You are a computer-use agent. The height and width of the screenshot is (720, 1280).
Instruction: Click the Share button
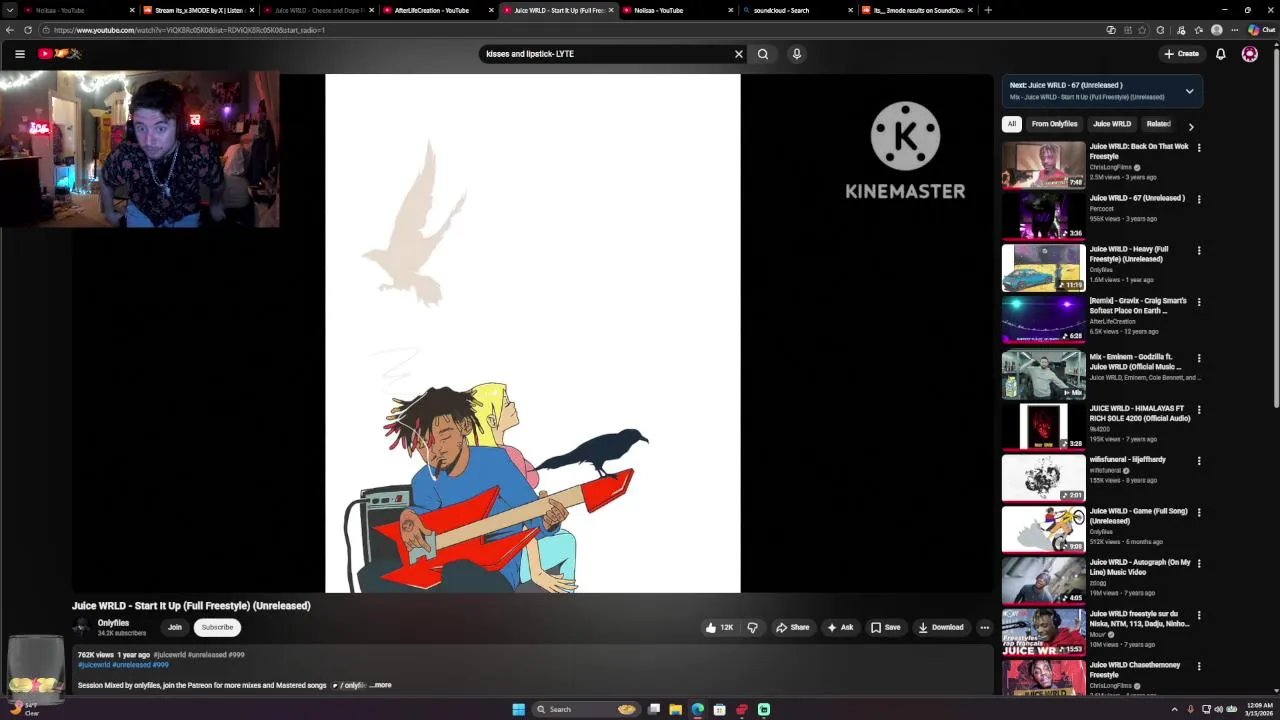(792, 628)
